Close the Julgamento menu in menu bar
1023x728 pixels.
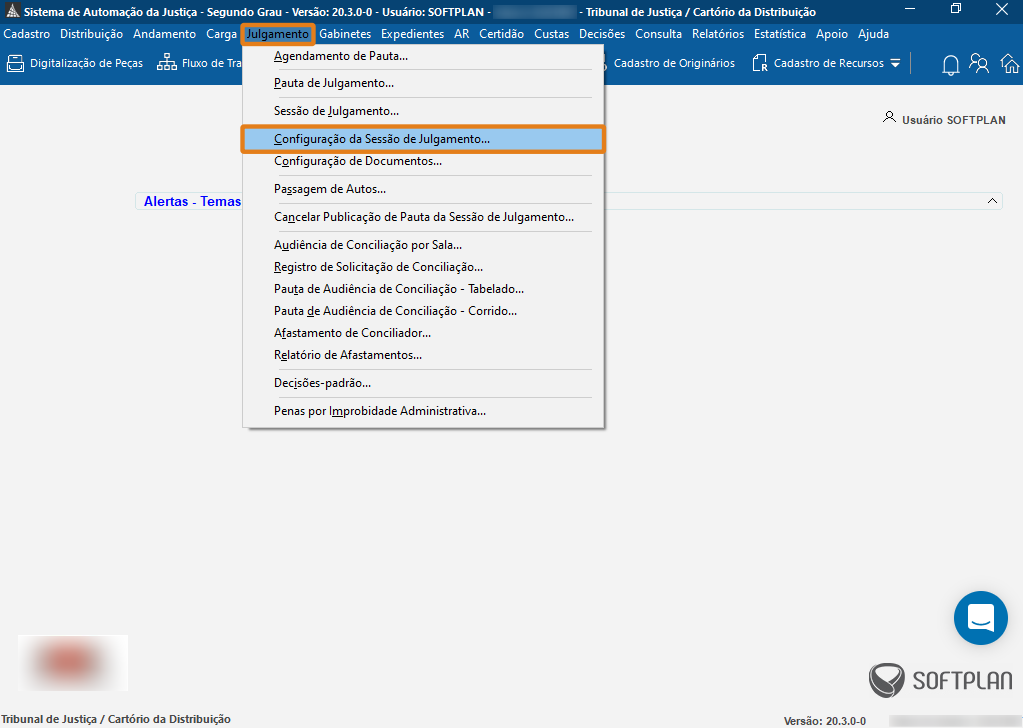[x=277, y=34]
